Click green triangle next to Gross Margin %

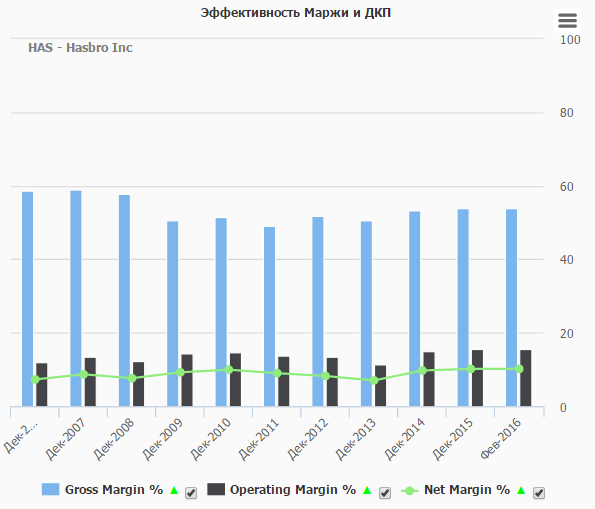pos(174,490)
